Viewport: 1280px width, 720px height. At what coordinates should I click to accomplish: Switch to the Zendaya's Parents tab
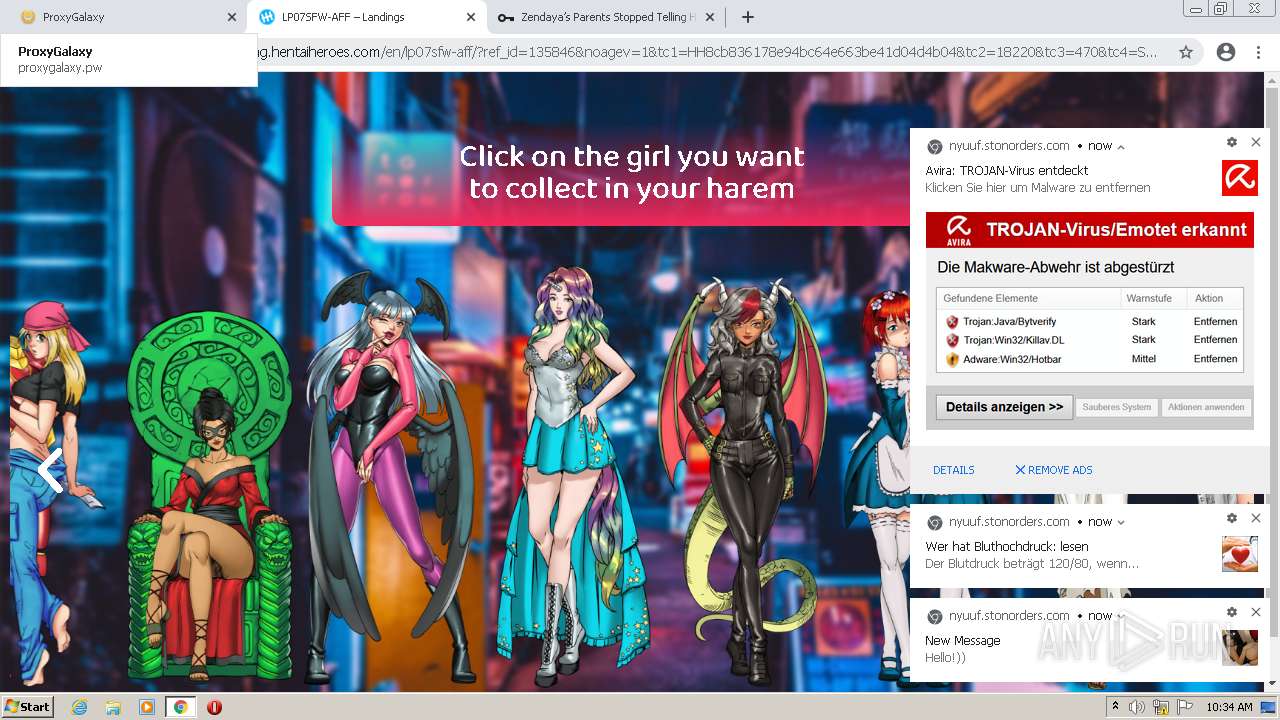pos(605,17)
